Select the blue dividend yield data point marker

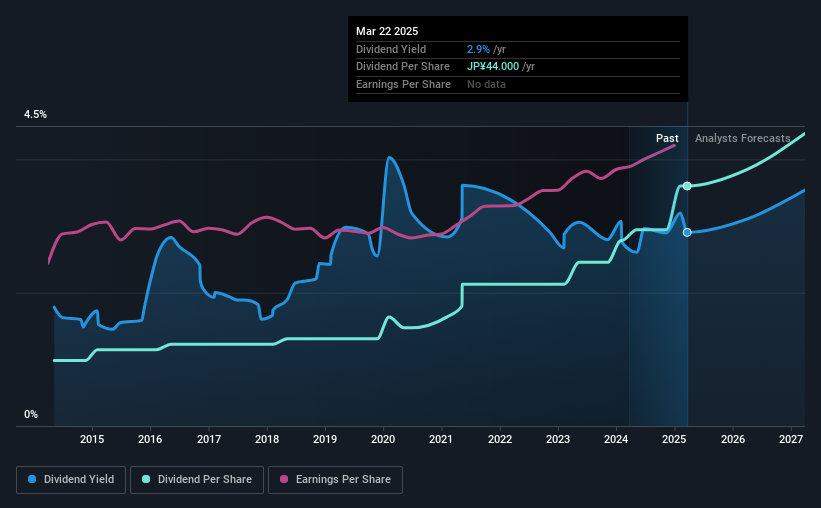687,233
